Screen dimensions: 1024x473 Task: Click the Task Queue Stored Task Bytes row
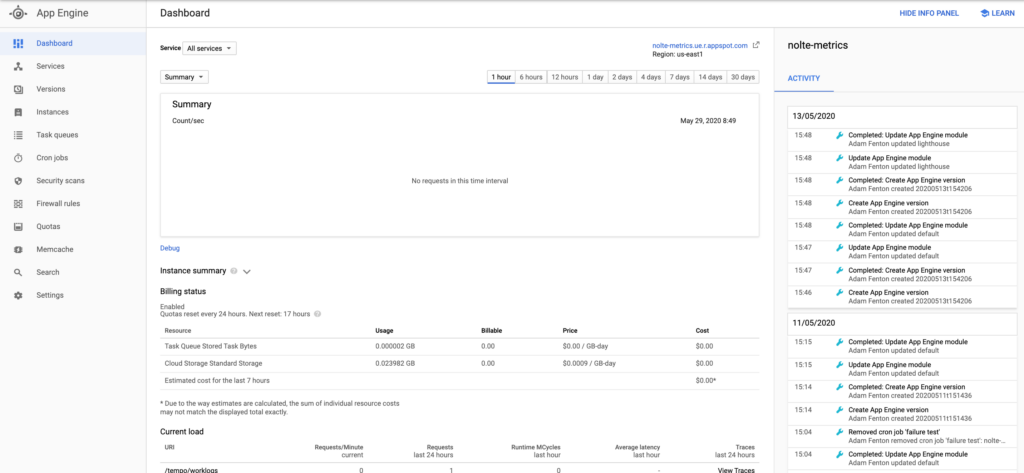tap(459, 346)
